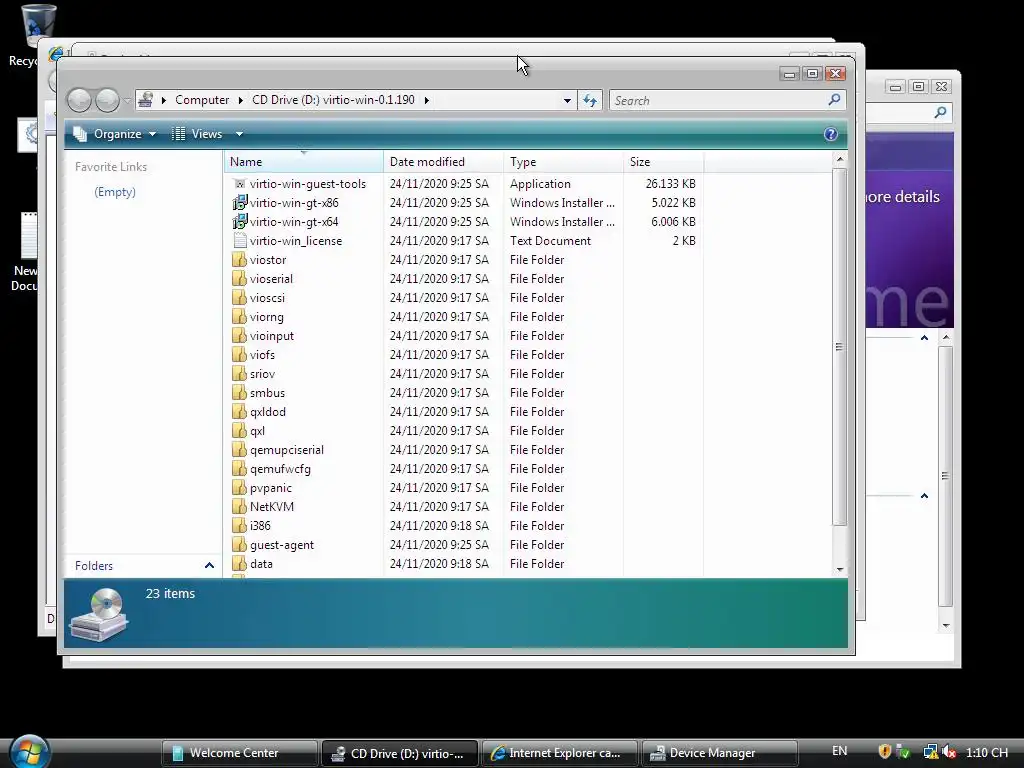Screen dimensions: 1024x768
Task: Open the virtio-win-guest-tools application icon
Action: [240, 184]
